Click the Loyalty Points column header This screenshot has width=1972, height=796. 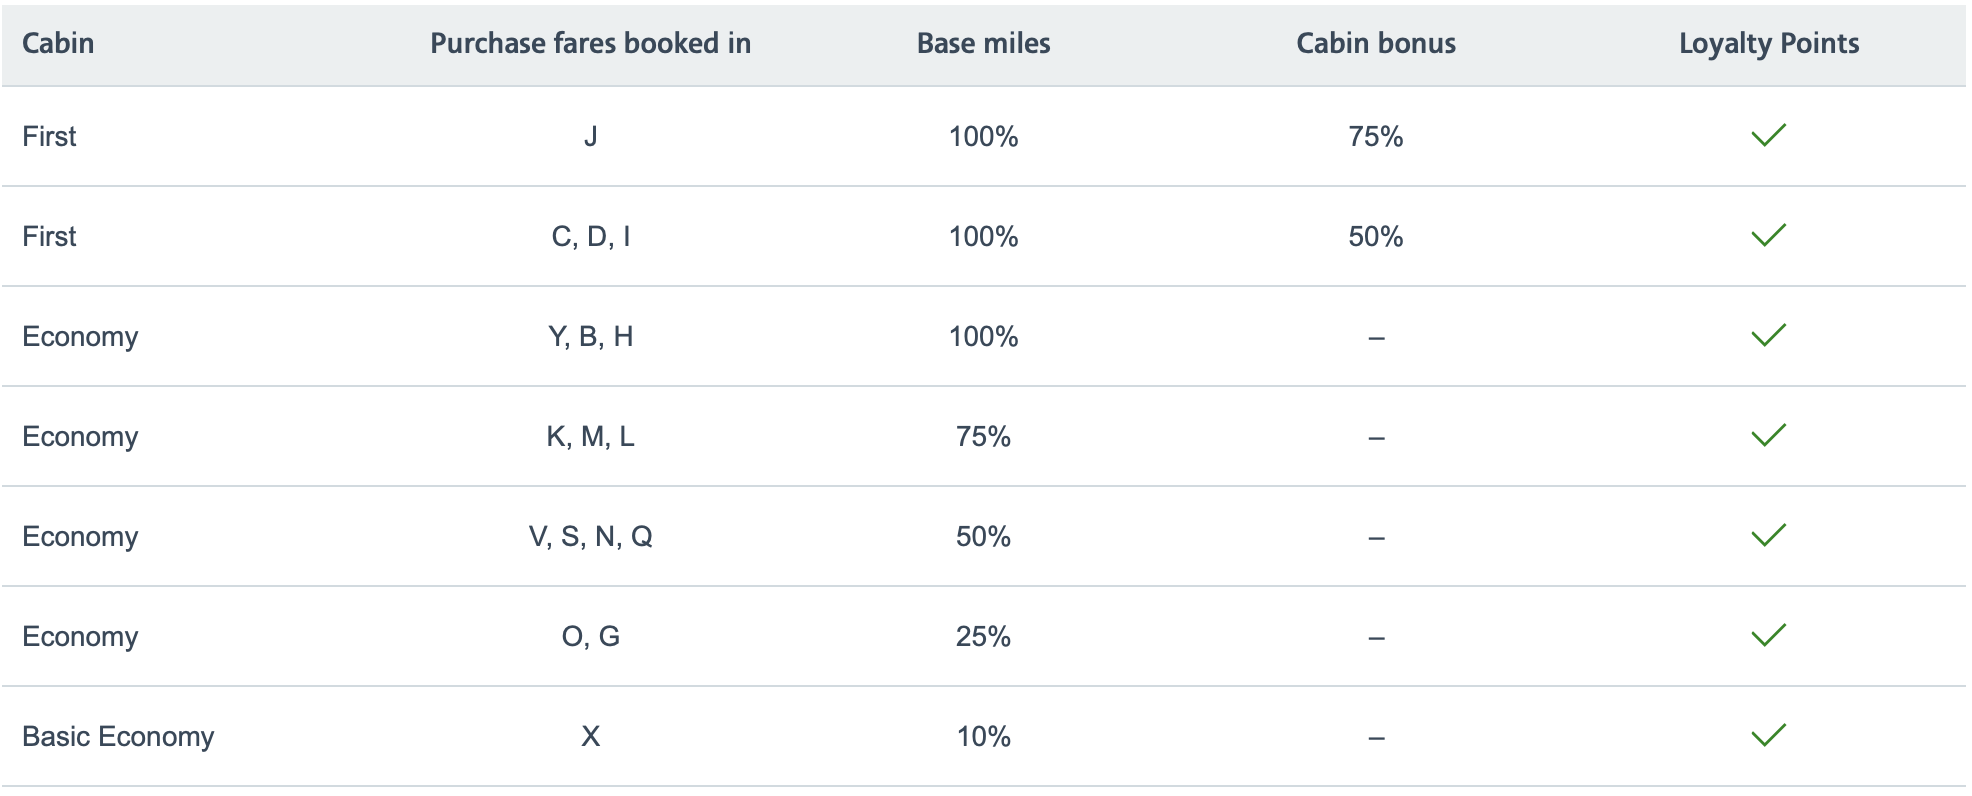pos(1768,43)
